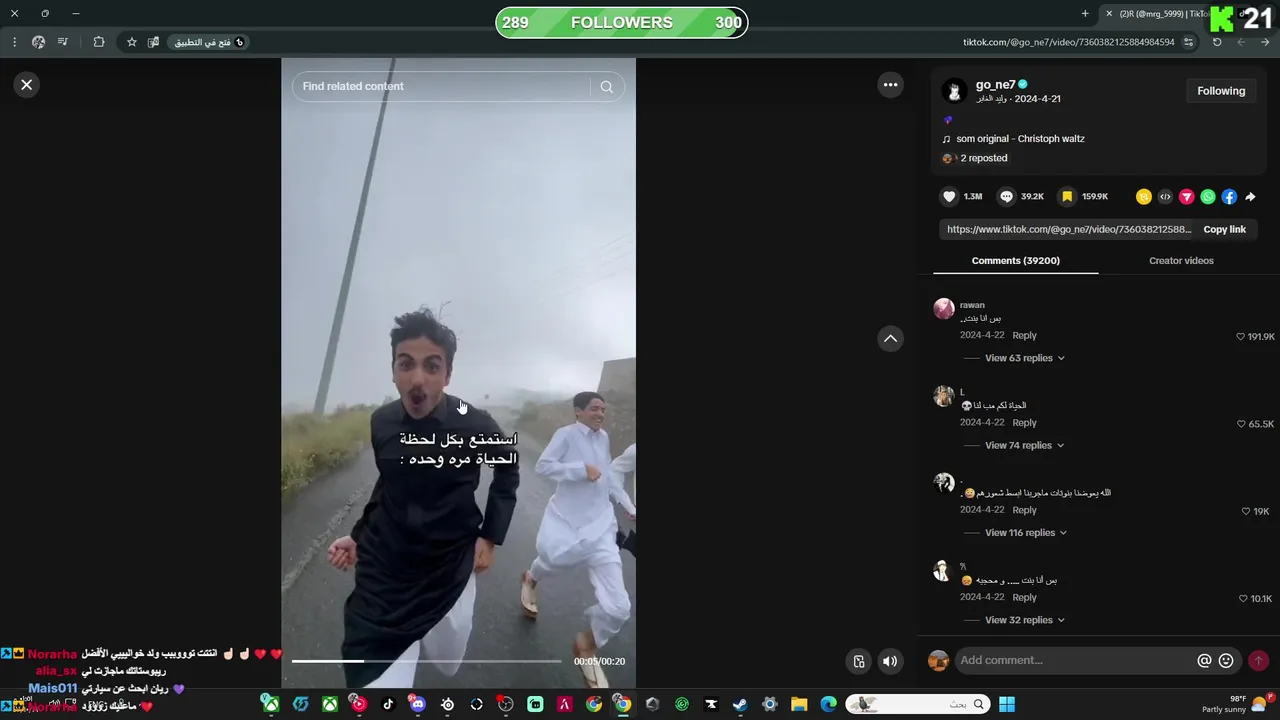Repost the video with the yellow icon
The image size is (1280, 720).
1144,197
